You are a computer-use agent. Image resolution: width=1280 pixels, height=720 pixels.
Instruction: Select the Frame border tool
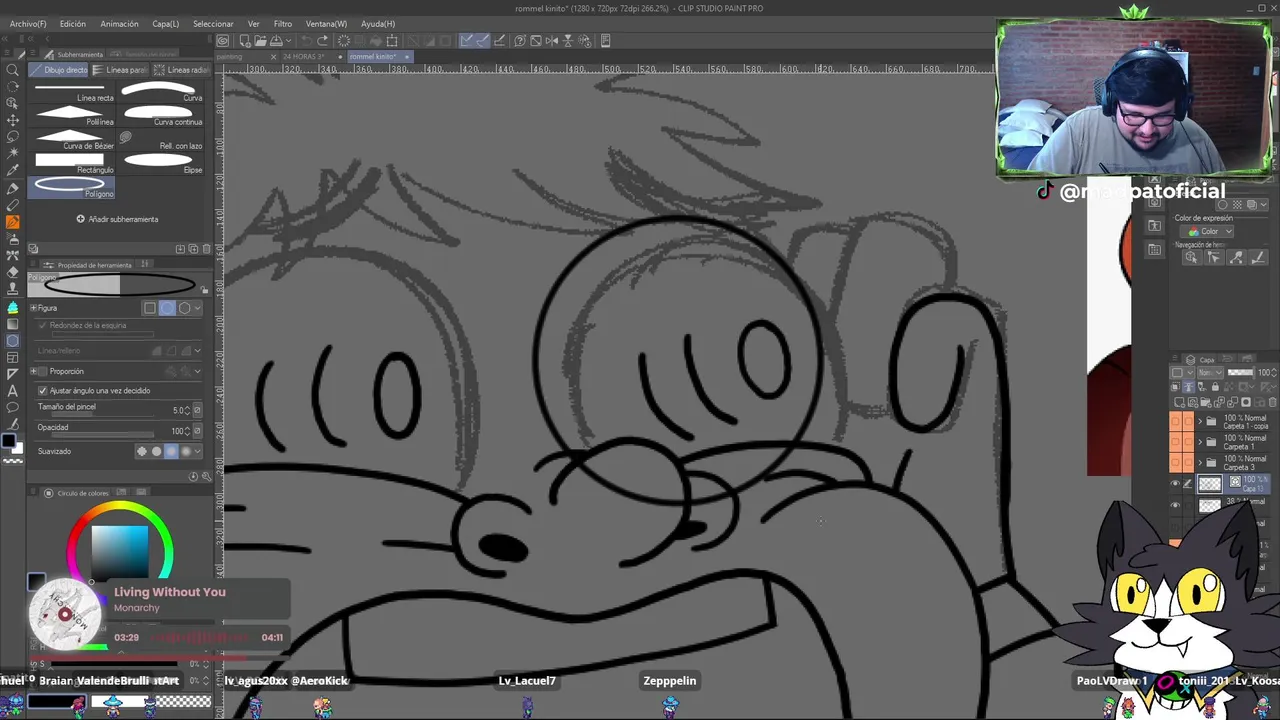coord(13,357)
